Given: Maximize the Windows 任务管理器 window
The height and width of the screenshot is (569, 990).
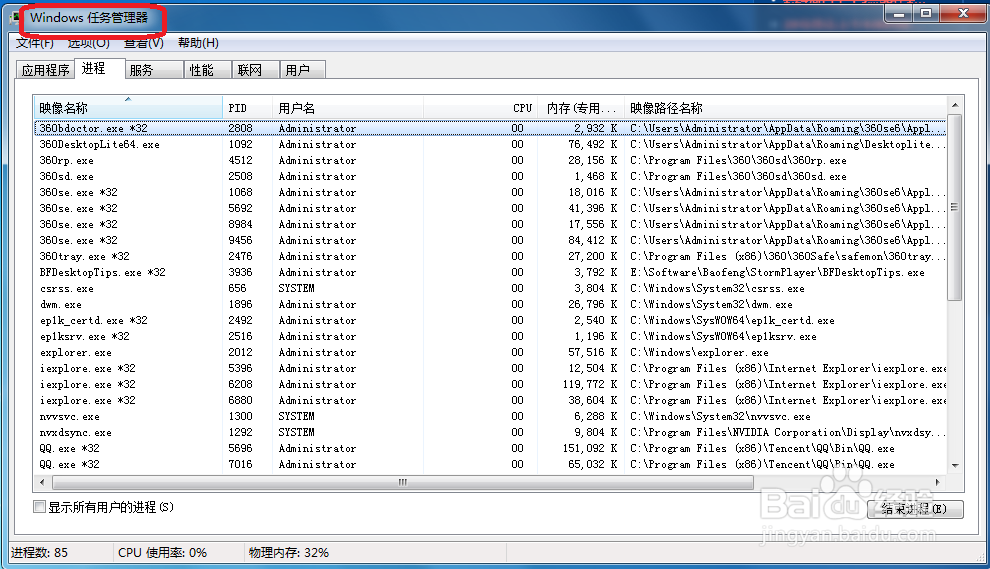Looking at the screenshot, I should 926,13.
